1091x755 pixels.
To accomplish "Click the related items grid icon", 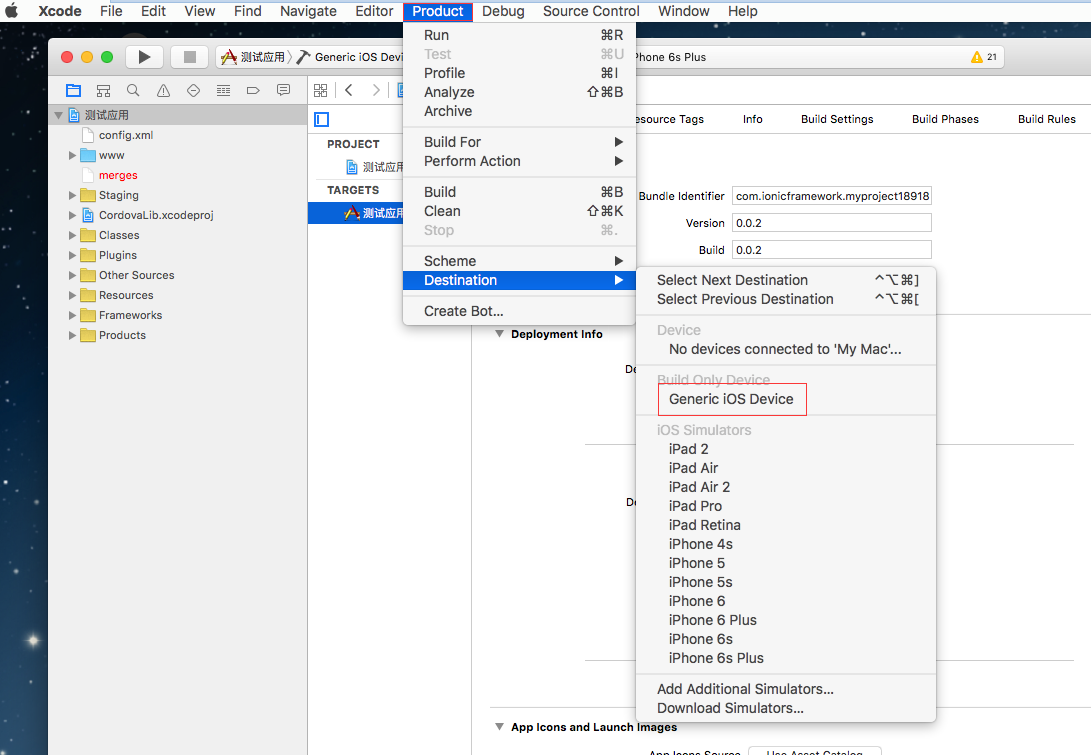I will click(x=320, y=90).
